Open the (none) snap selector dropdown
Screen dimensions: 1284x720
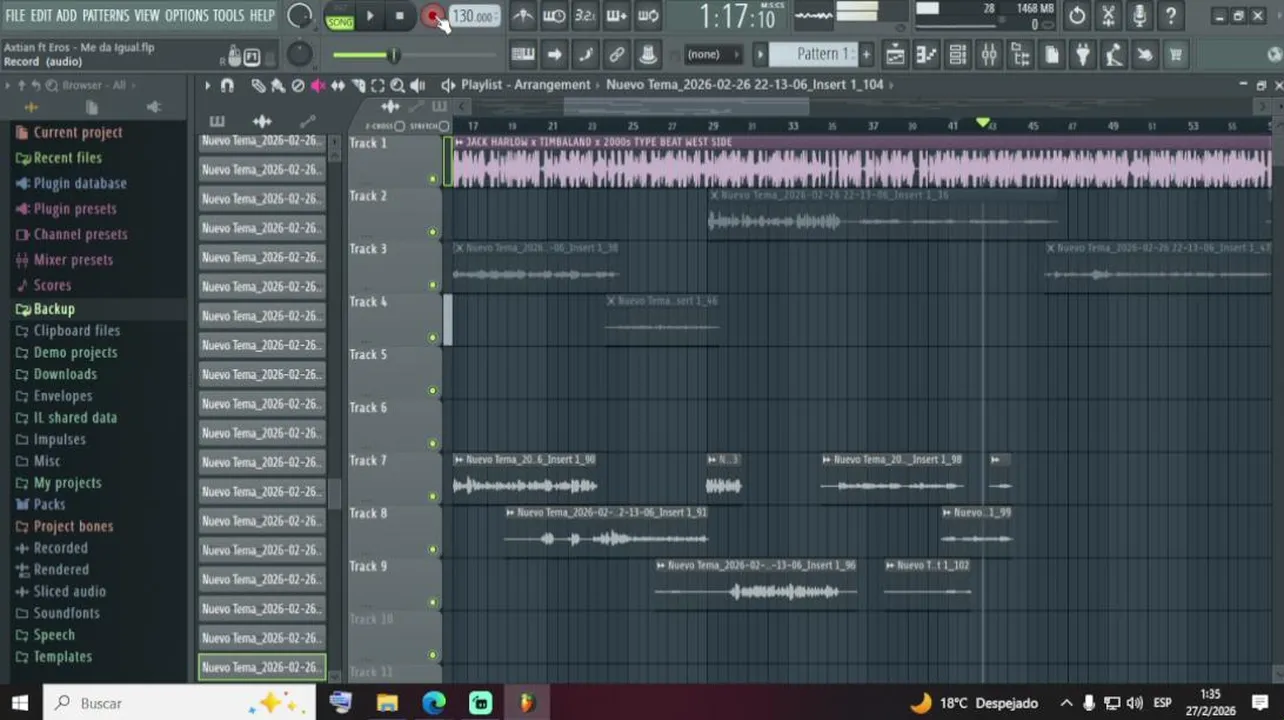[x=712, y=55]
